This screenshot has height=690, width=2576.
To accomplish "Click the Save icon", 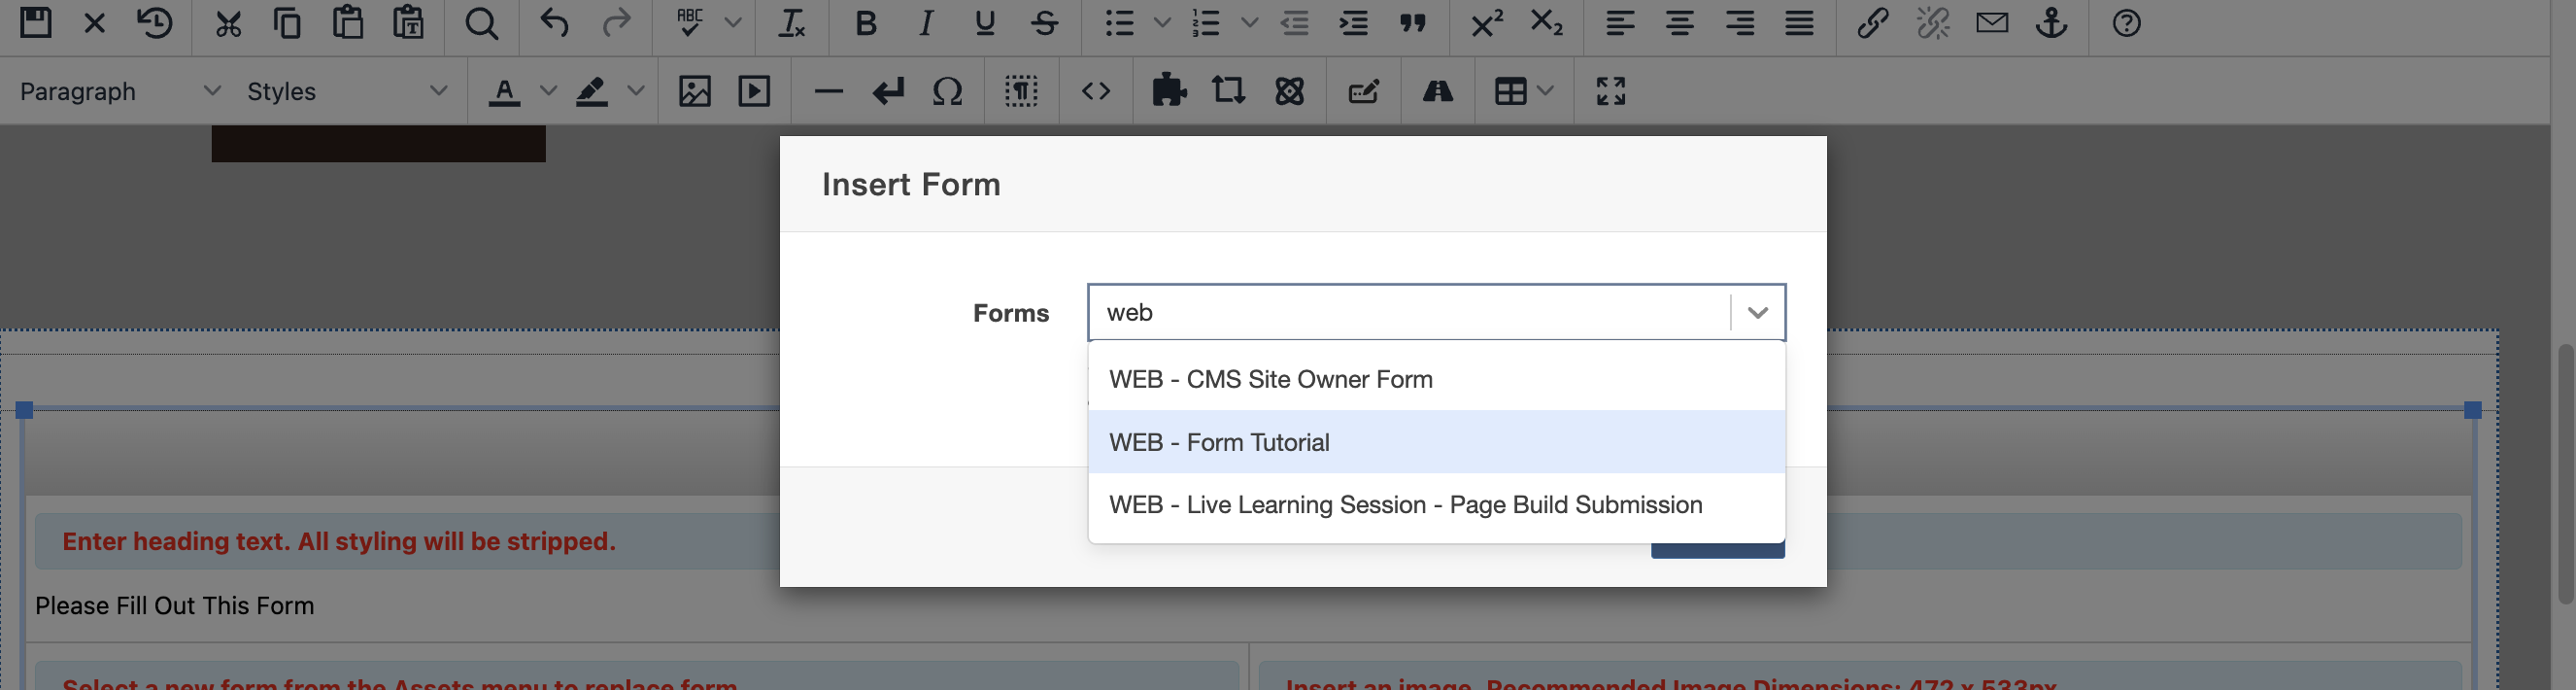I will [36, 23].
